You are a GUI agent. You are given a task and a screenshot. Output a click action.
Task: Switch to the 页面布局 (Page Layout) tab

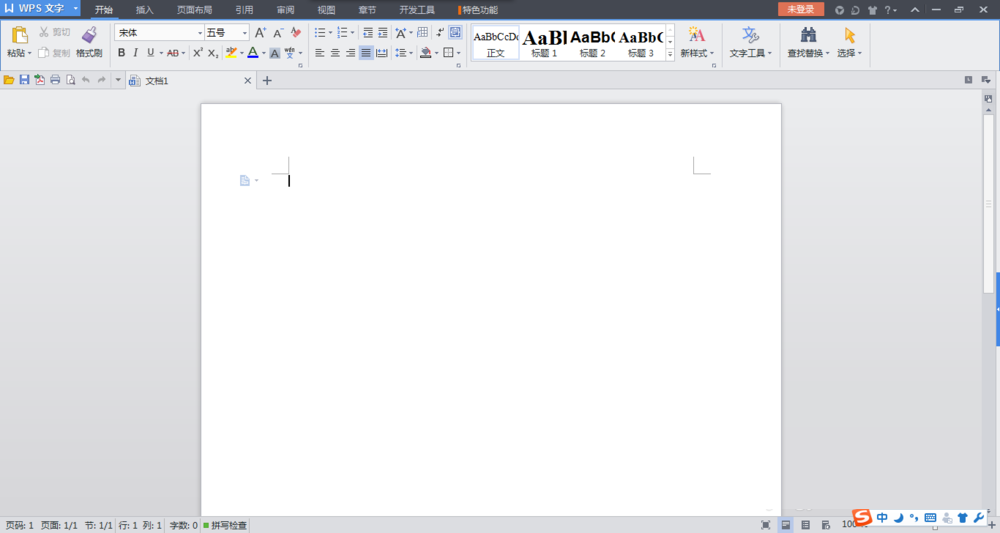(x=195, y=10)
